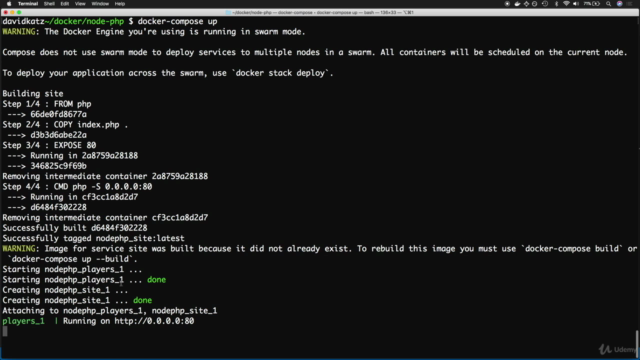Click '`docker-compose up --build`' text

pos(70,259)
